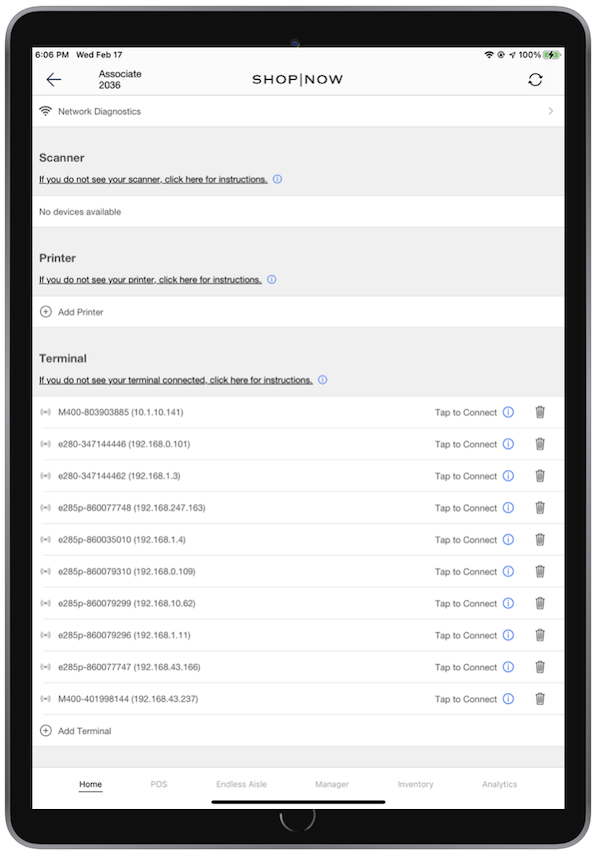Expand Network Diagnostics chevron
This screenshot has width=600, height=851.
(551, 111)
